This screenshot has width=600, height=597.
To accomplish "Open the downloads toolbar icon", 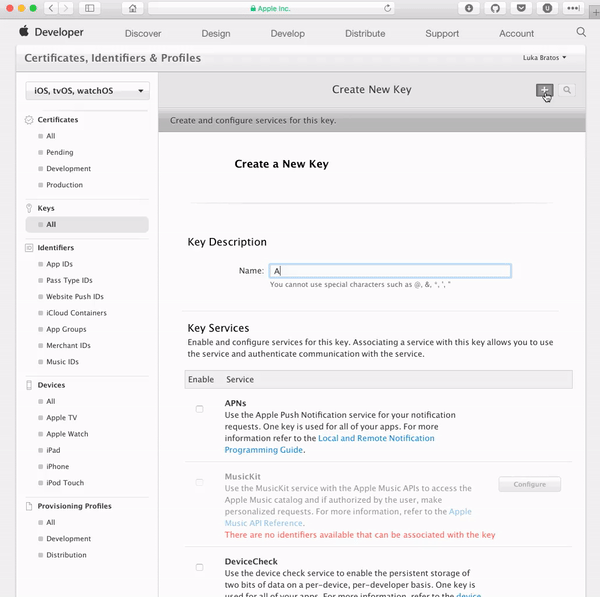I will click(469, 8).
